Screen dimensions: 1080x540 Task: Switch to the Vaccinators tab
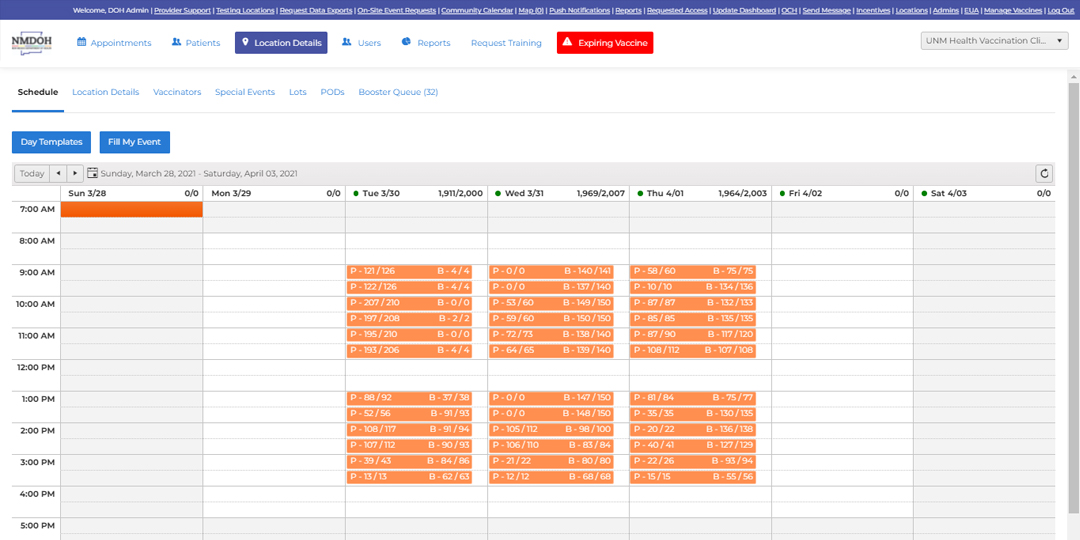coord(177,92)
